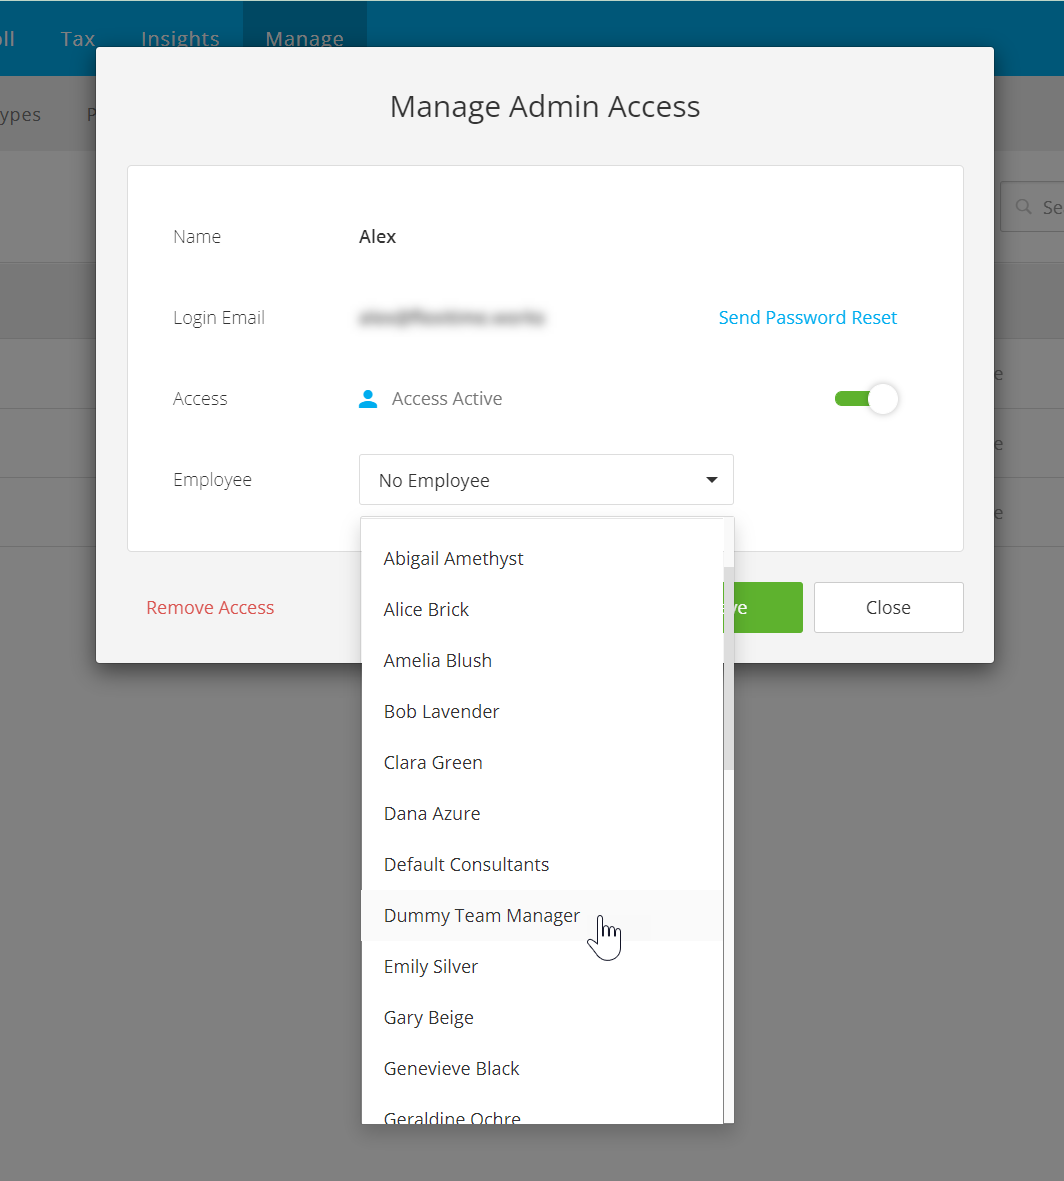
Task: Click the Remove Access link
Action: (x=210, y=608)
